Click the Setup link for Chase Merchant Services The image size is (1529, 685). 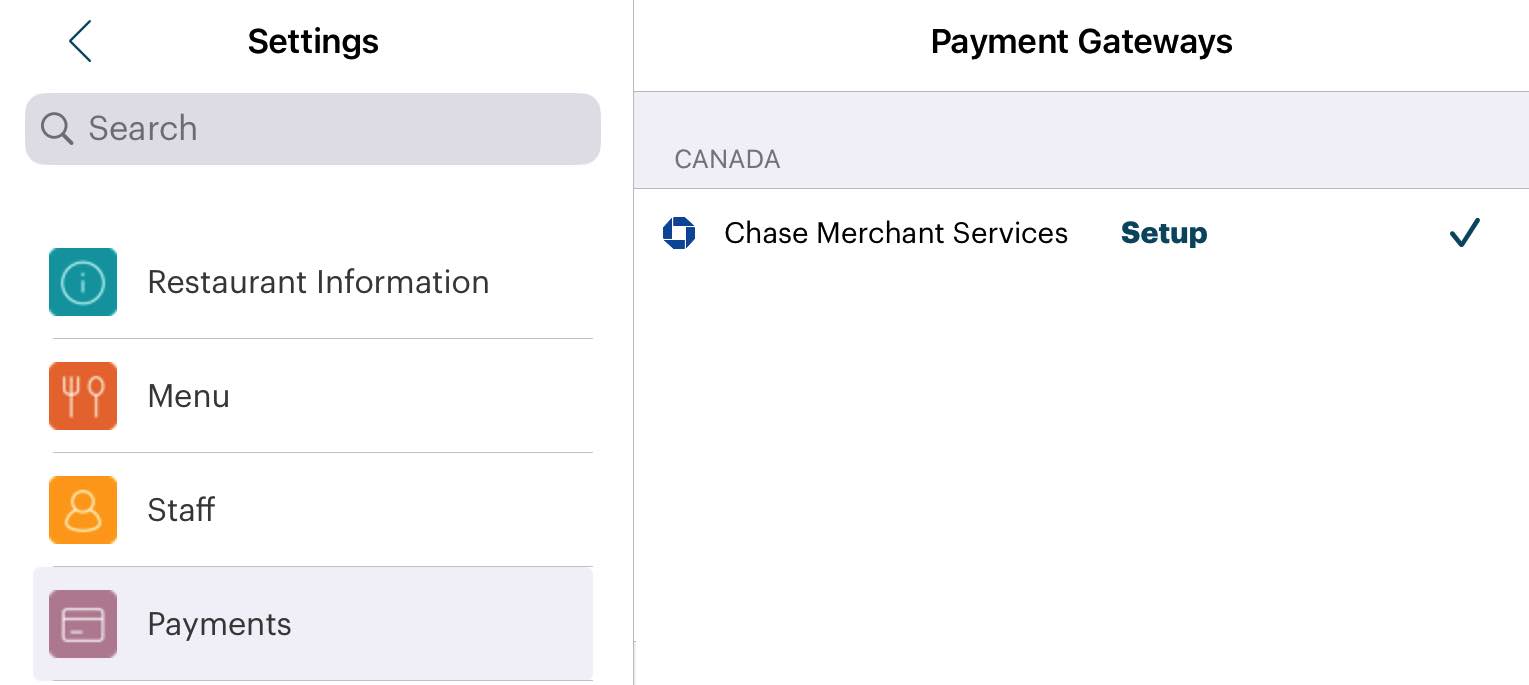pos(1163,233)
